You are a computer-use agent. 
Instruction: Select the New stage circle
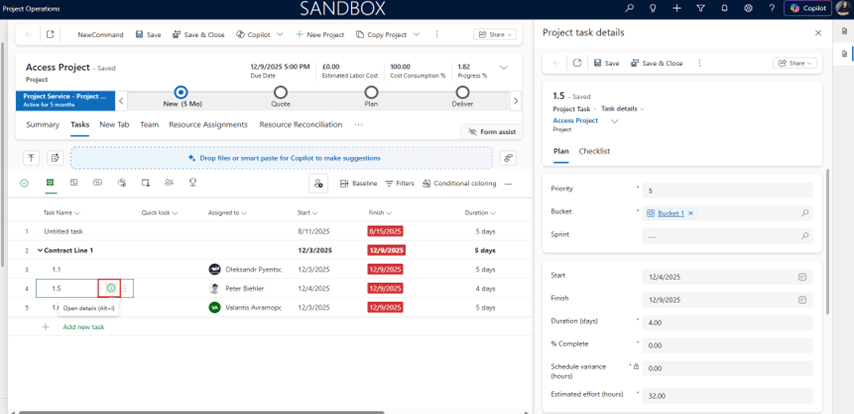181,92
